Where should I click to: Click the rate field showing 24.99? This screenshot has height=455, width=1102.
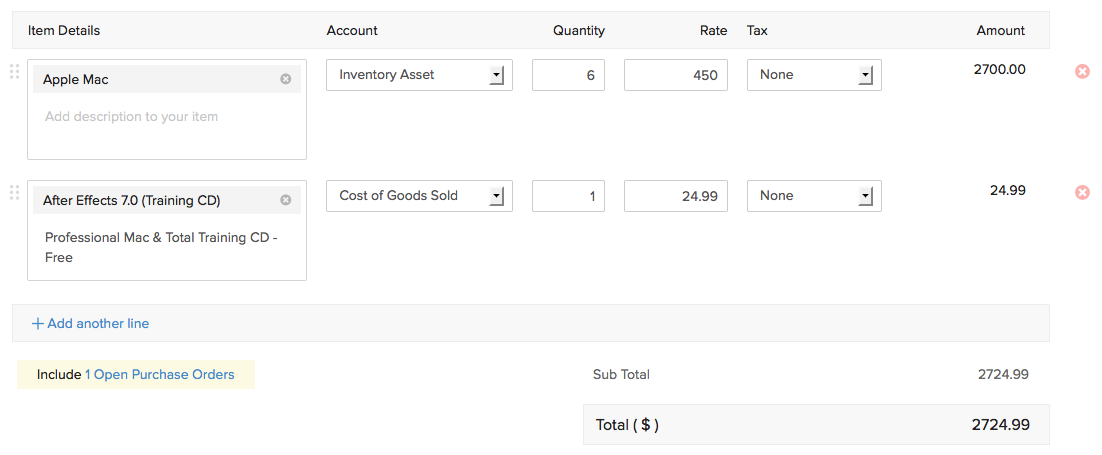[676, 196]
